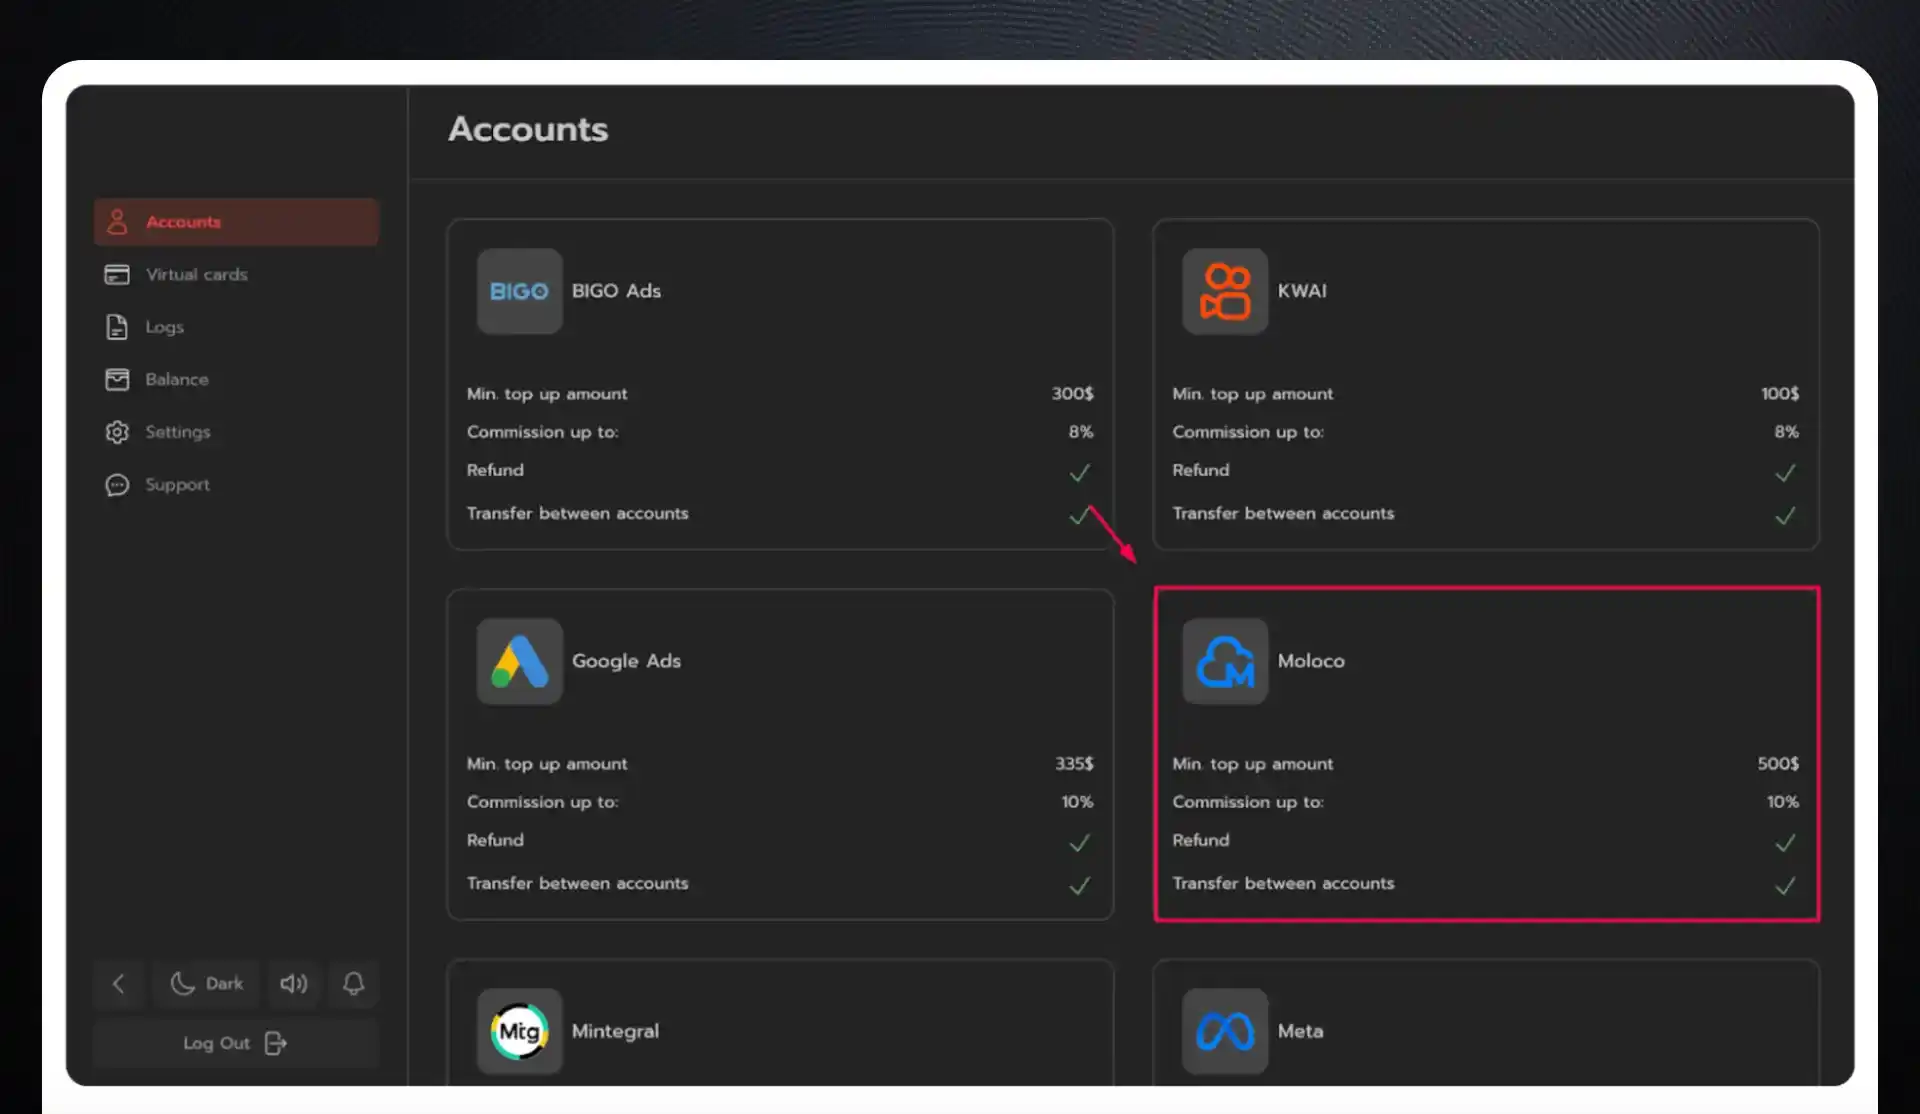Open notifications bell

[x=353, y=984]
